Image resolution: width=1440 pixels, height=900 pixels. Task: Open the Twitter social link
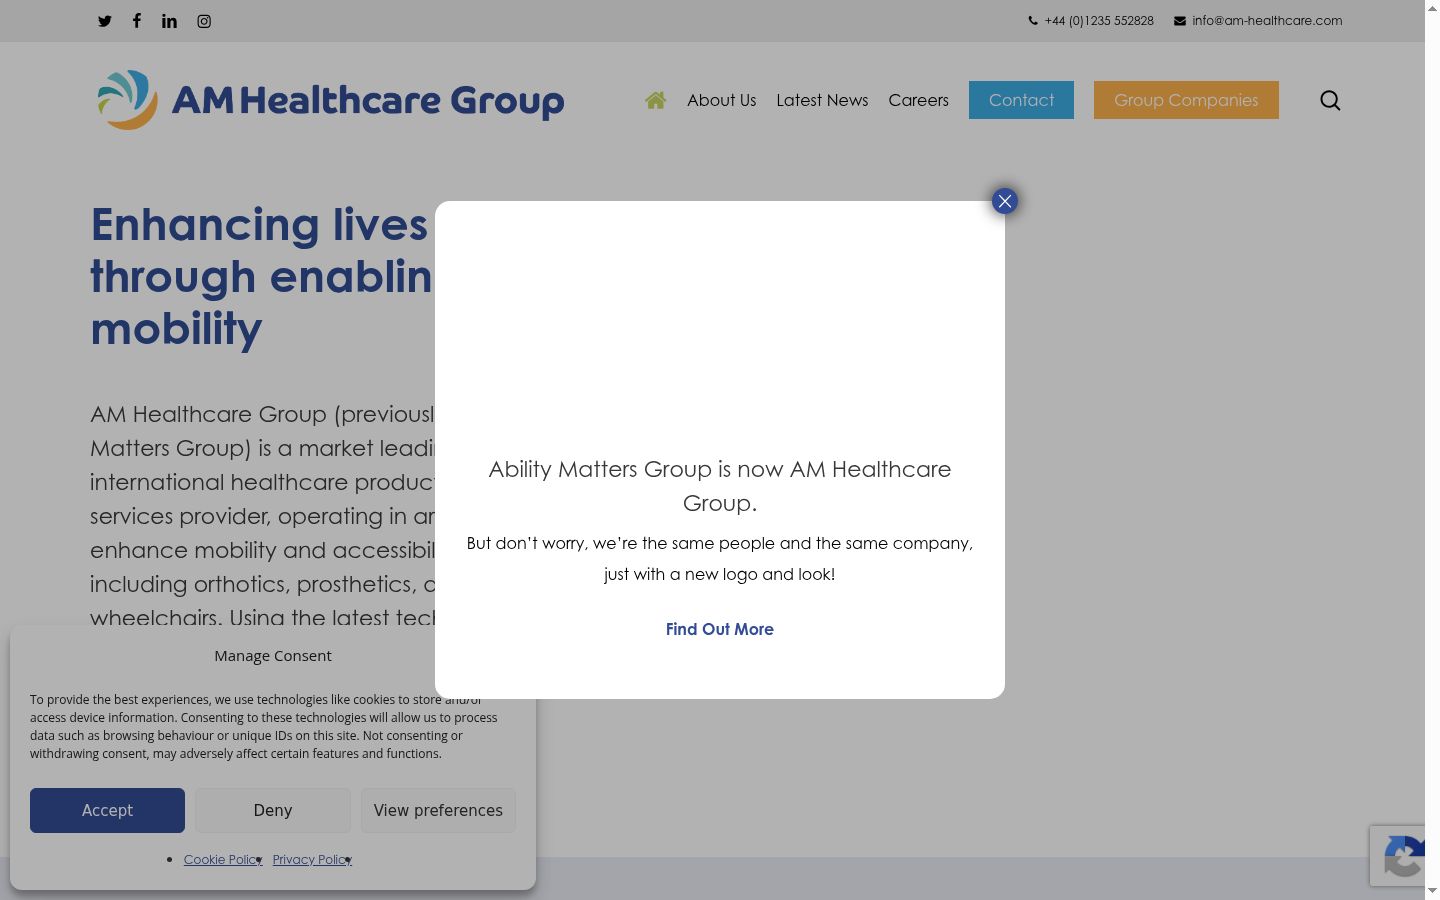pyautogui.click(x=105, y=21)
